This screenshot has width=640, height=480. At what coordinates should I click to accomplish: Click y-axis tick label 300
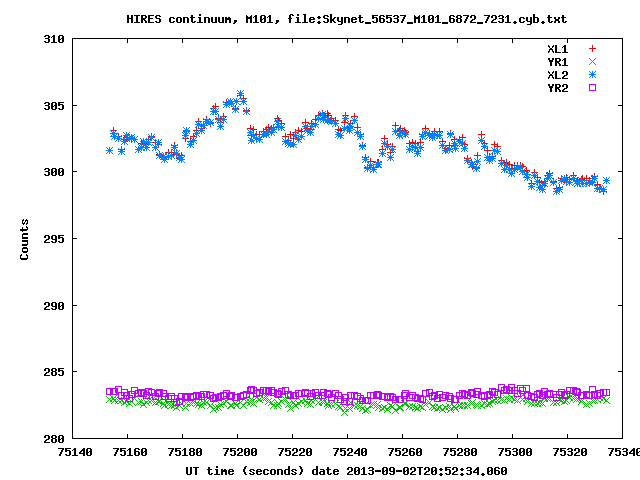pyautogui.click(x=54, y=172)
